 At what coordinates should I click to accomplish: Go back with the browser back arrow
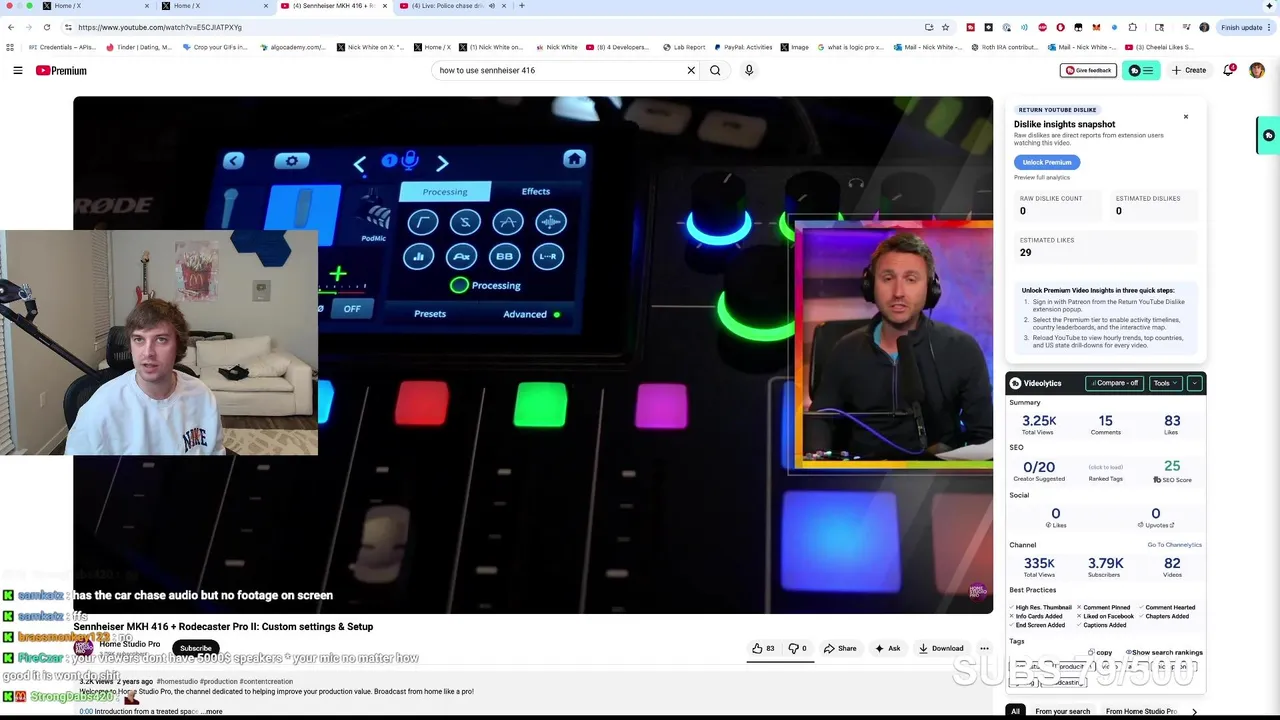11,27
